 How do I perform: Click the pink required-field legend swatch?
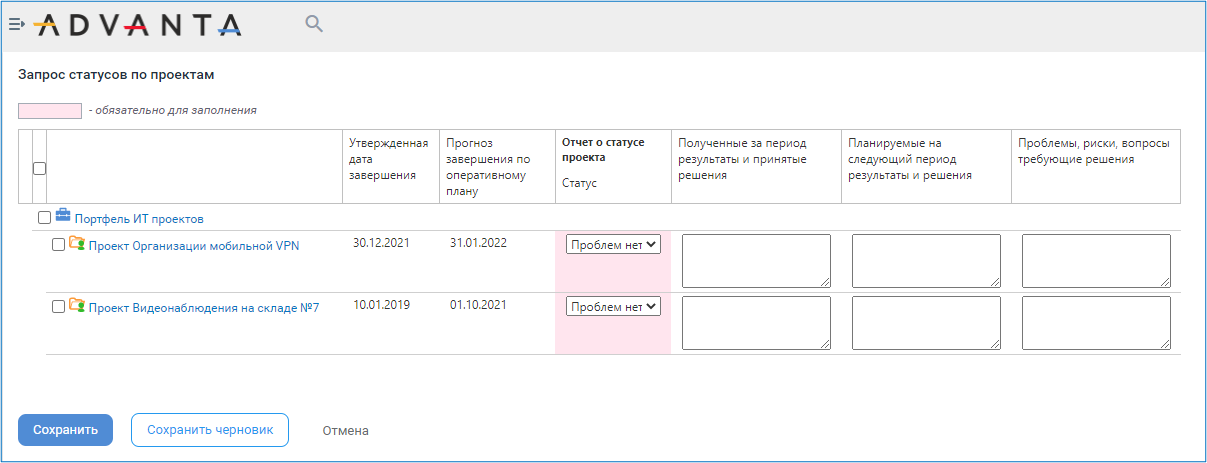(x=50, y=110)
